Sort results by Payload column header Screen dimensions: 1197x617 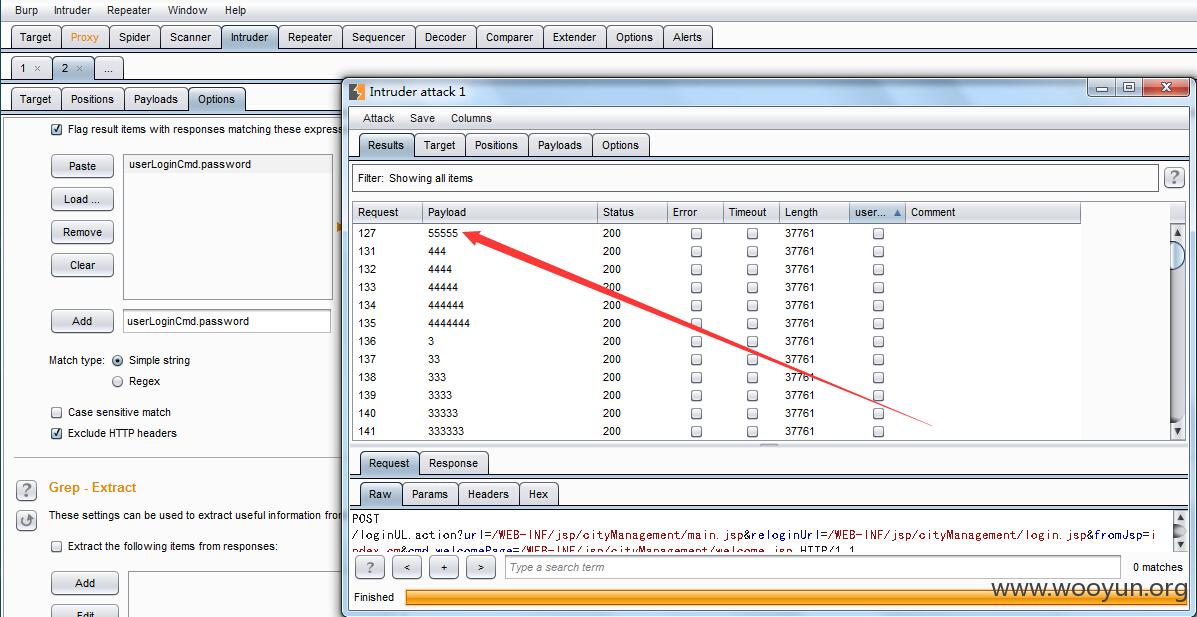[509, 212]
